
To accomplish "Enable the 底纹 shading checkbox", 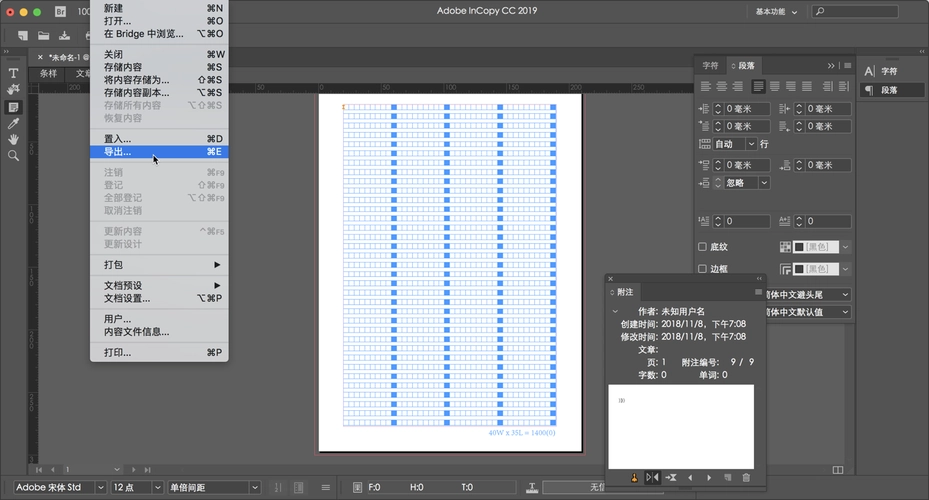I will (x=702, y=247).
